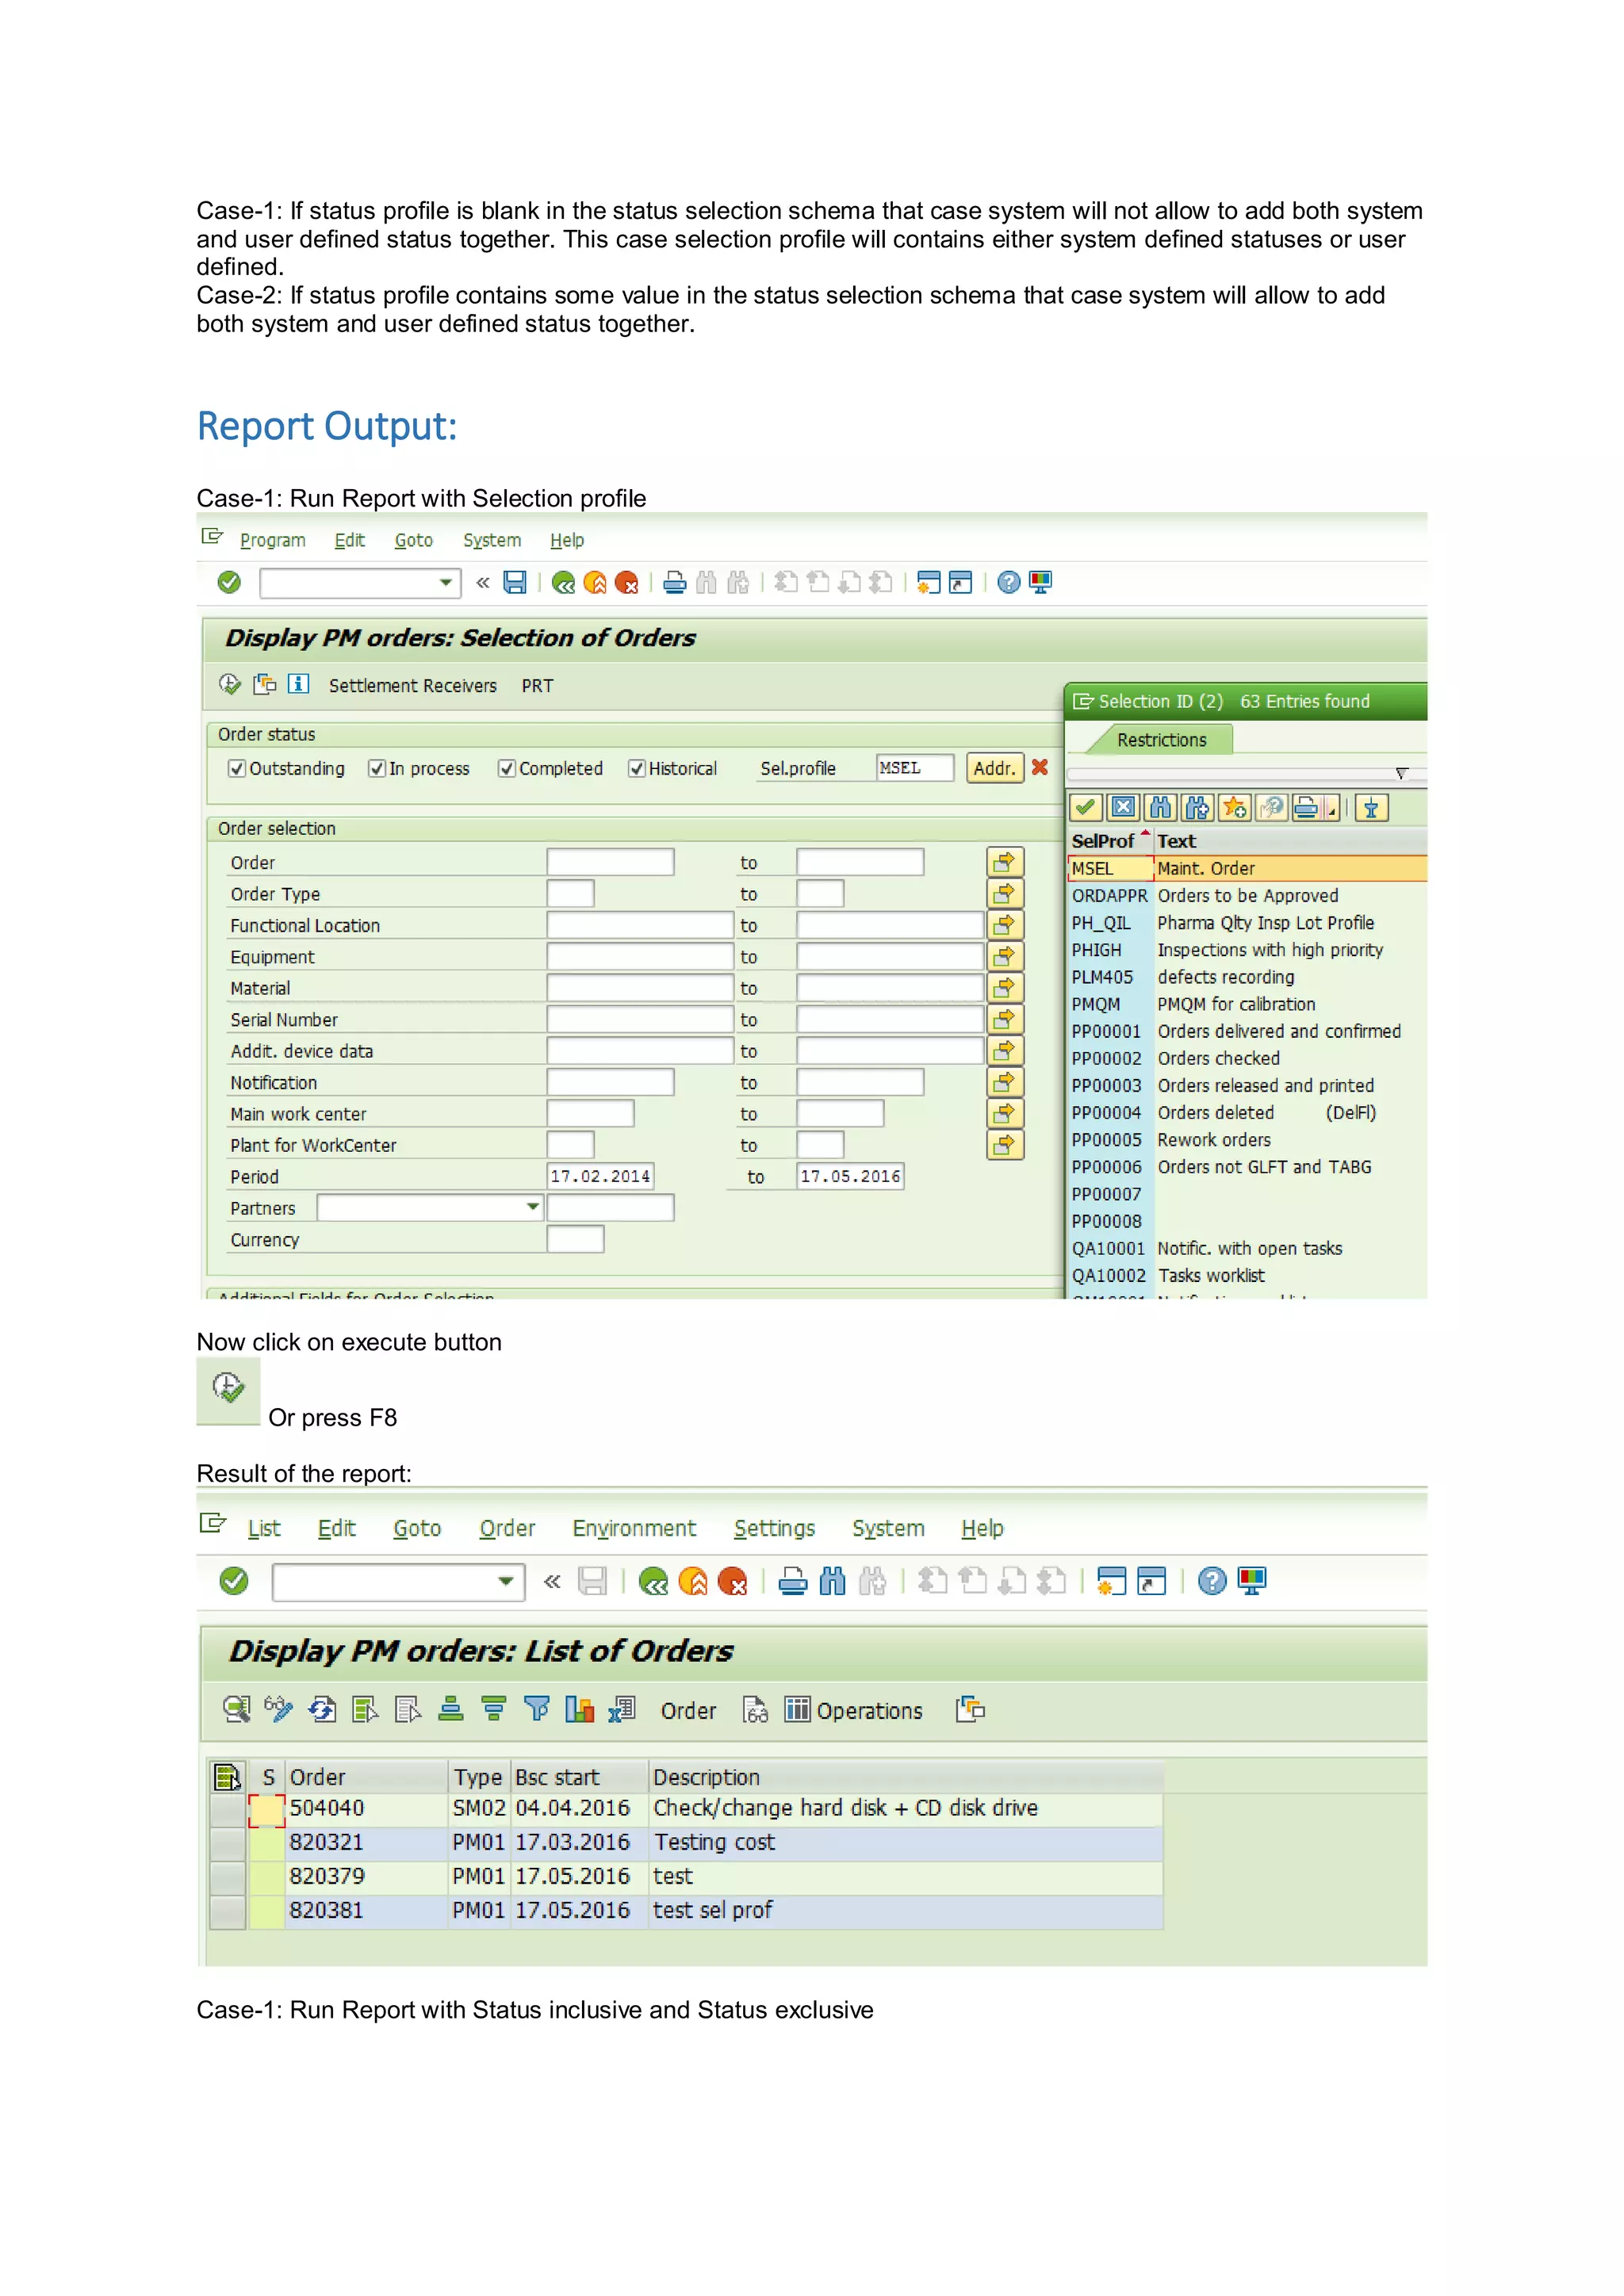
Task: Open the Goto menu in selection screen
Action: [x=414, y=541]
